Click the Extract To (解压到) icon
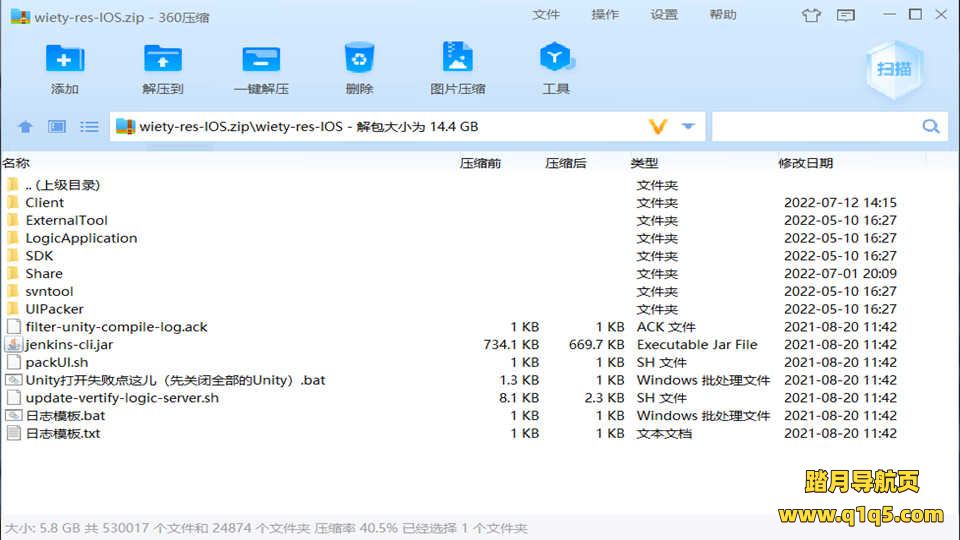 click(163, 58)
